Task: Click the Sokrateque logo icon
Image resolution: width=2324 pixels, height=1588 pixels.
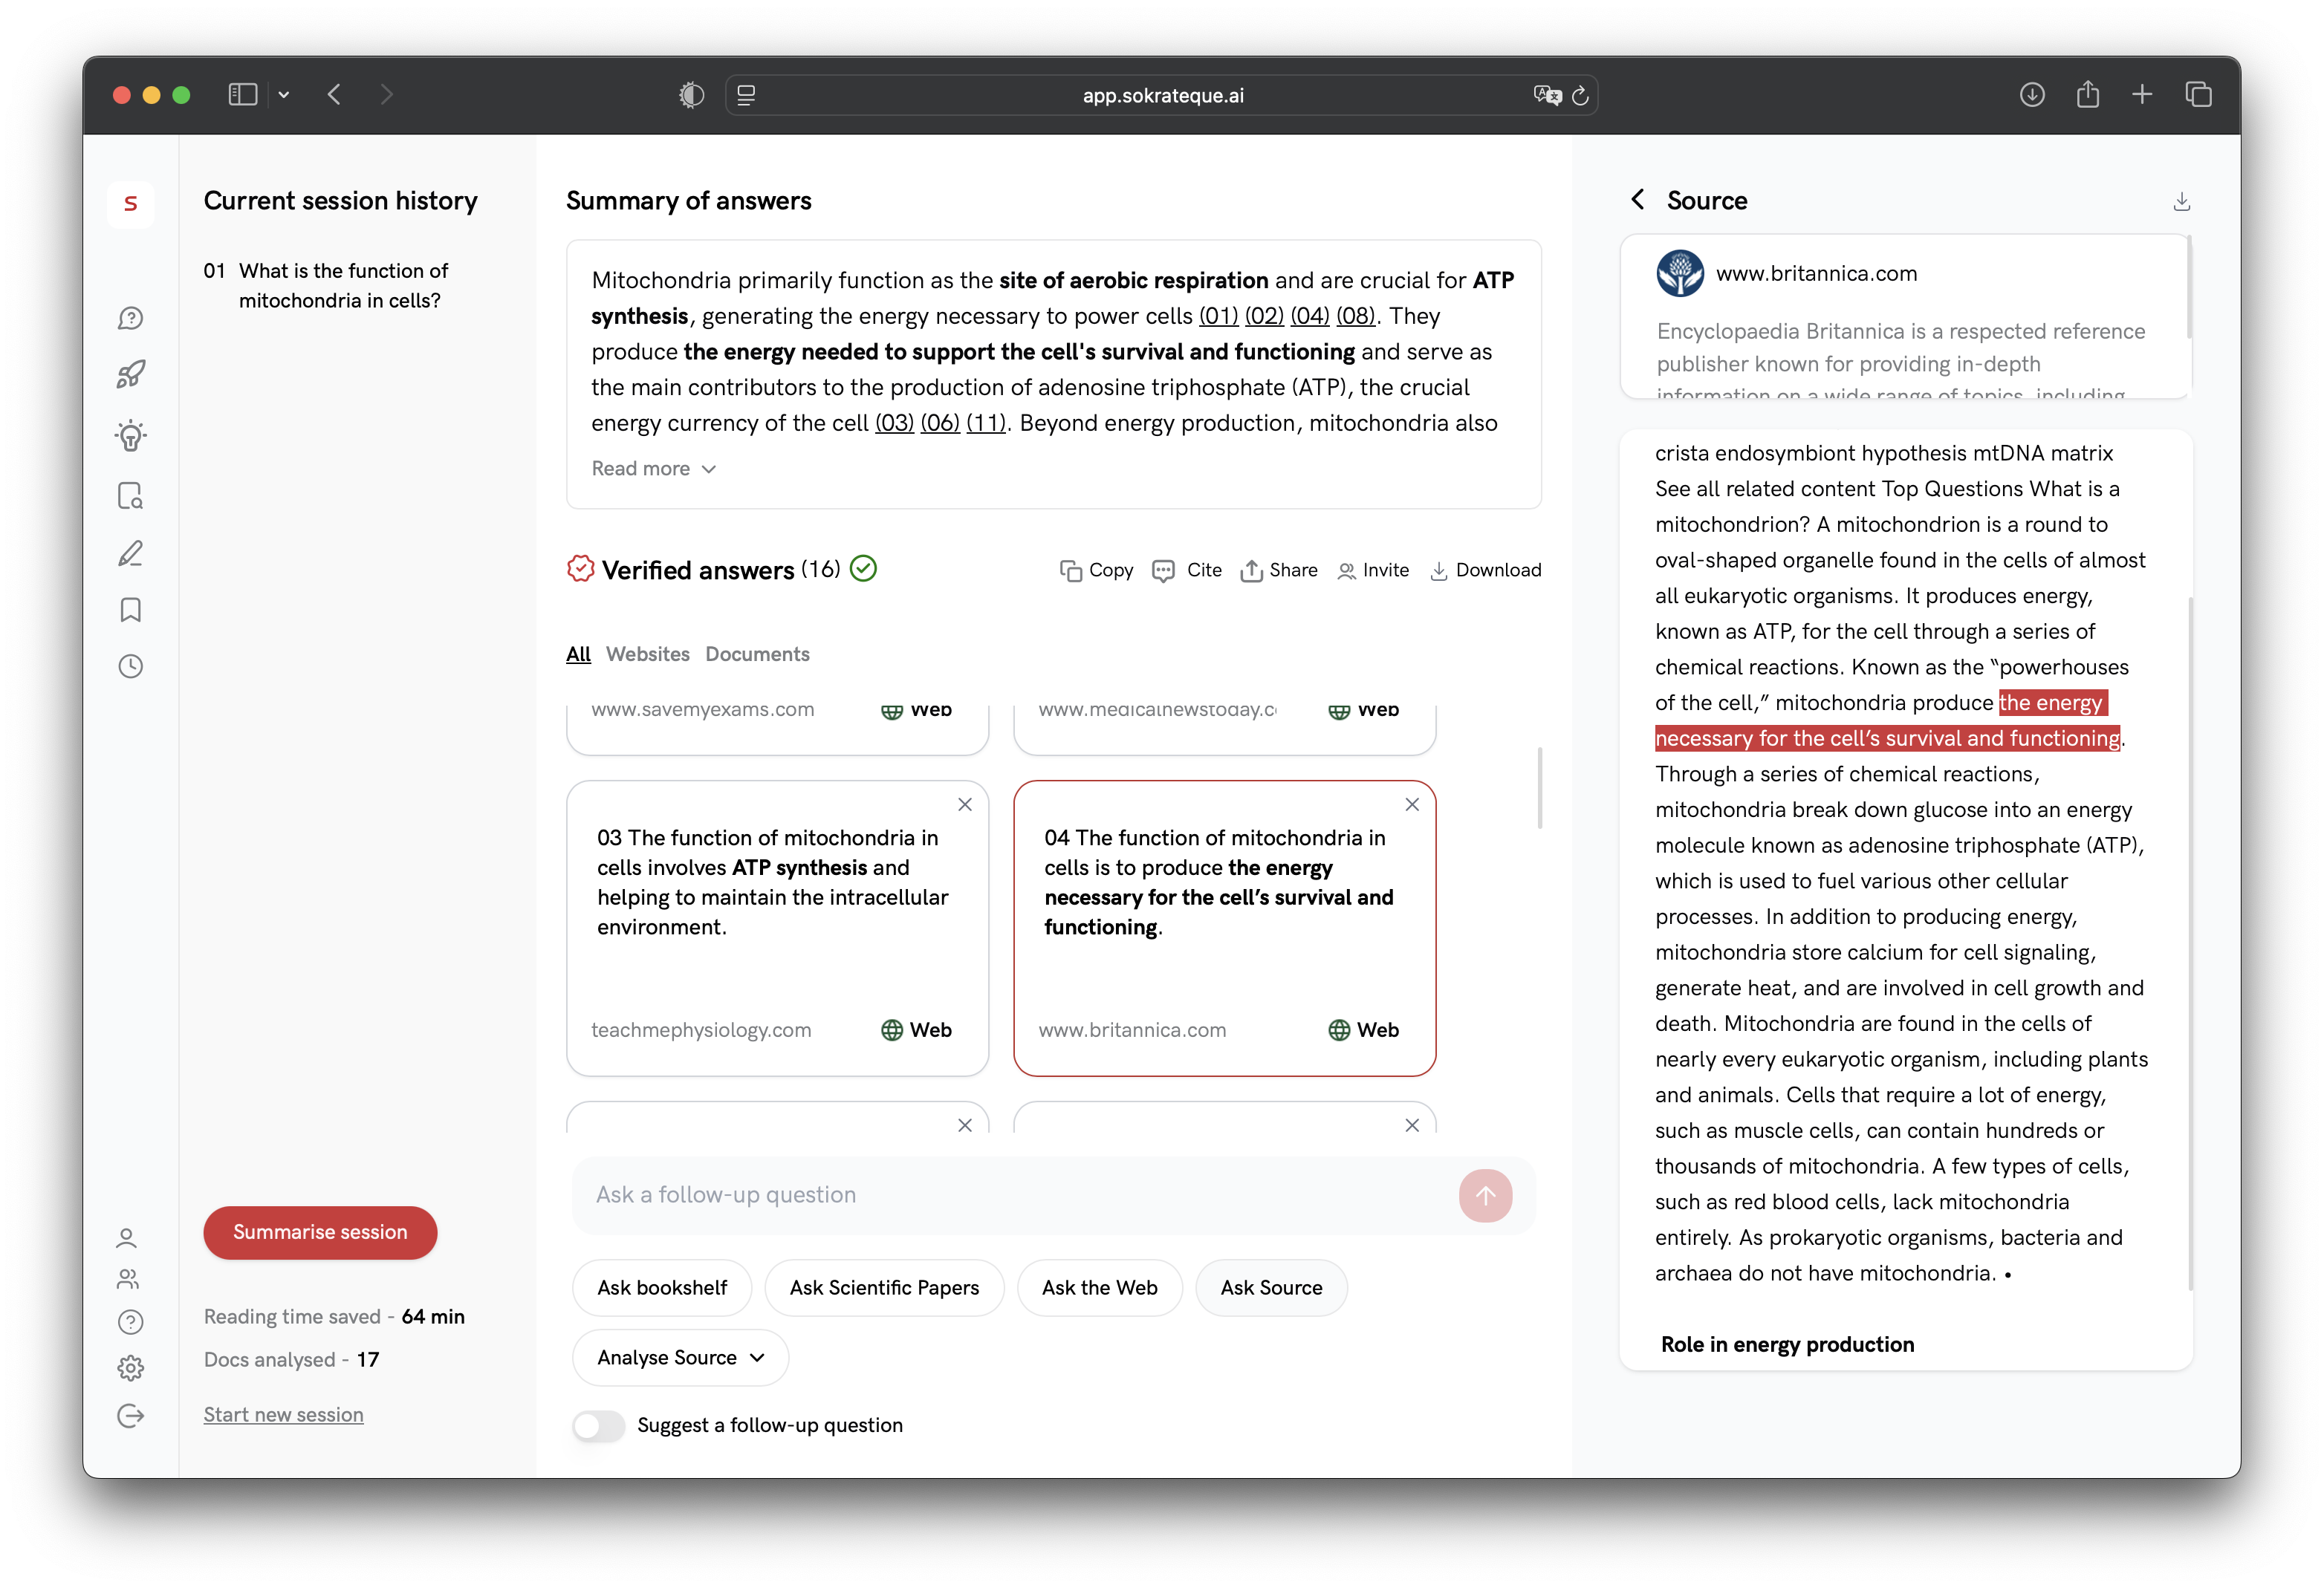Action: pyautogui.click(x=130, y=204)
